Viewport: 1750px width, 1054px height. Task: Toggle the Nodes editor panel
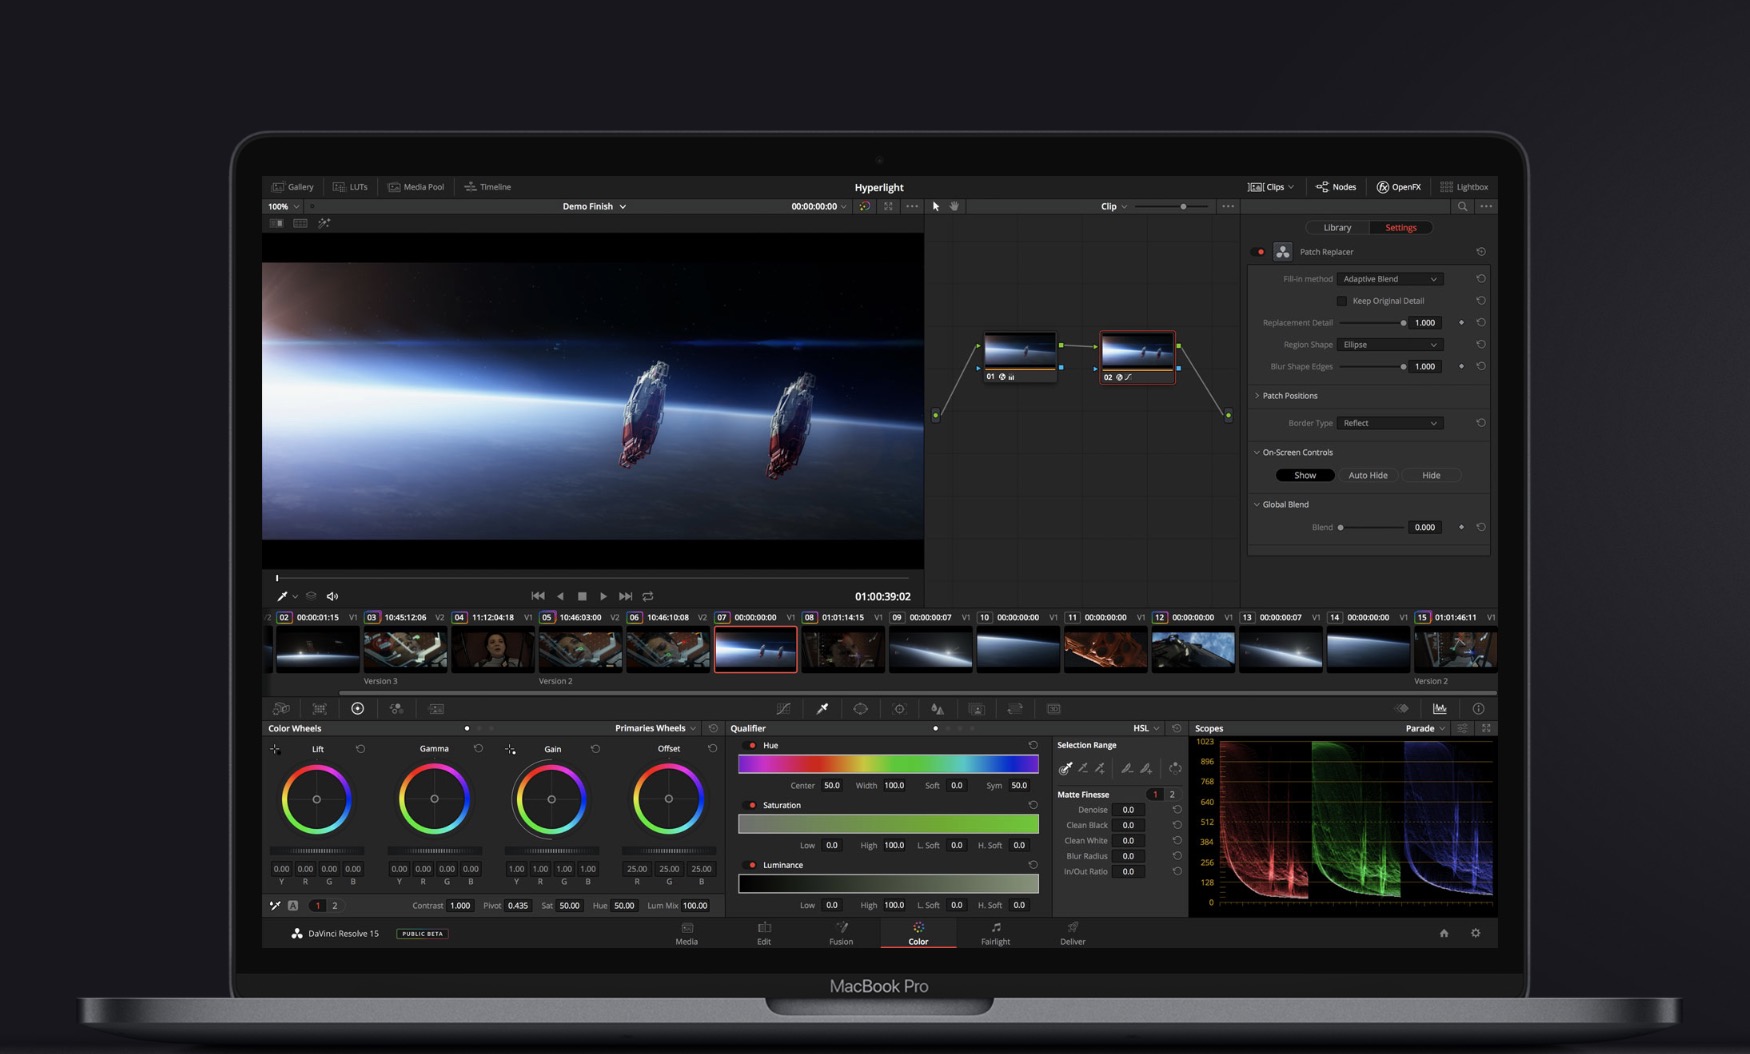[x=1336, y=187]
